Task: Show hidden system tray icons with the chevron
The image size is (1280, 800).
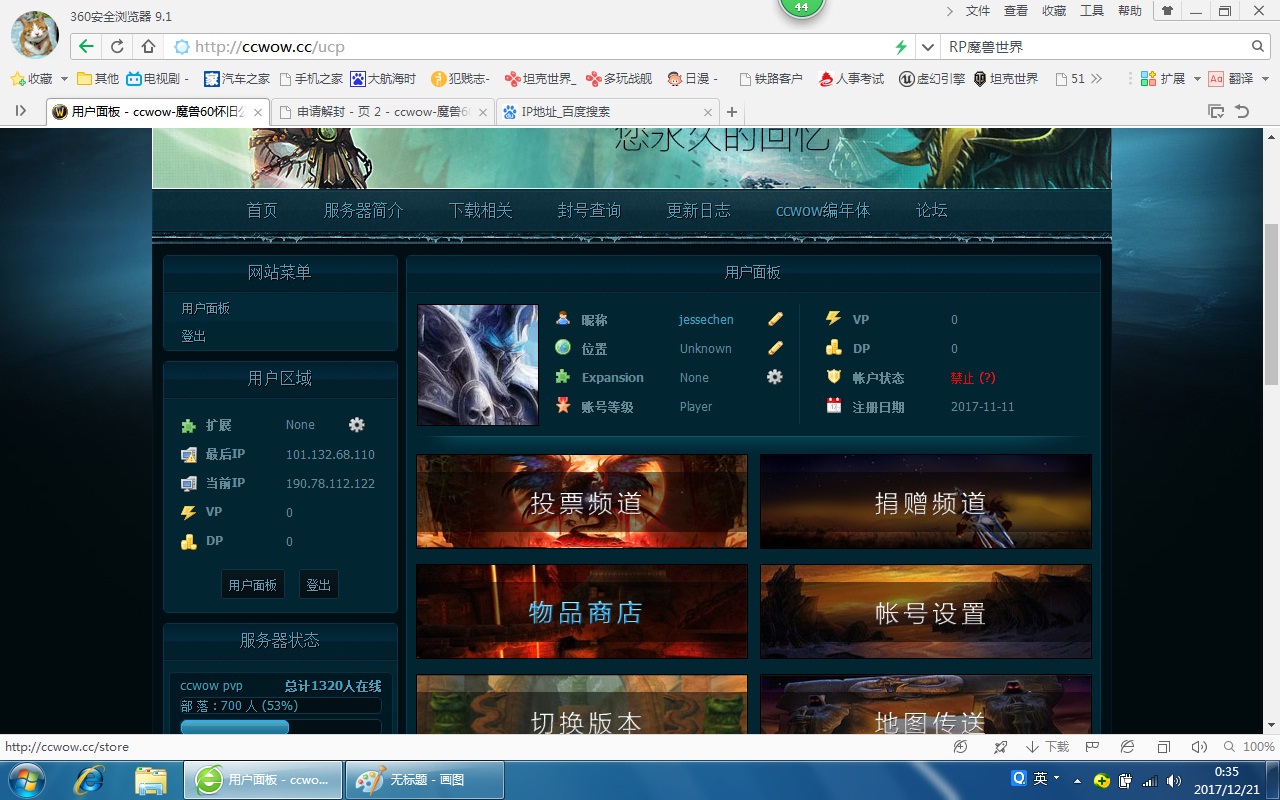Action: coord(1078,779)
